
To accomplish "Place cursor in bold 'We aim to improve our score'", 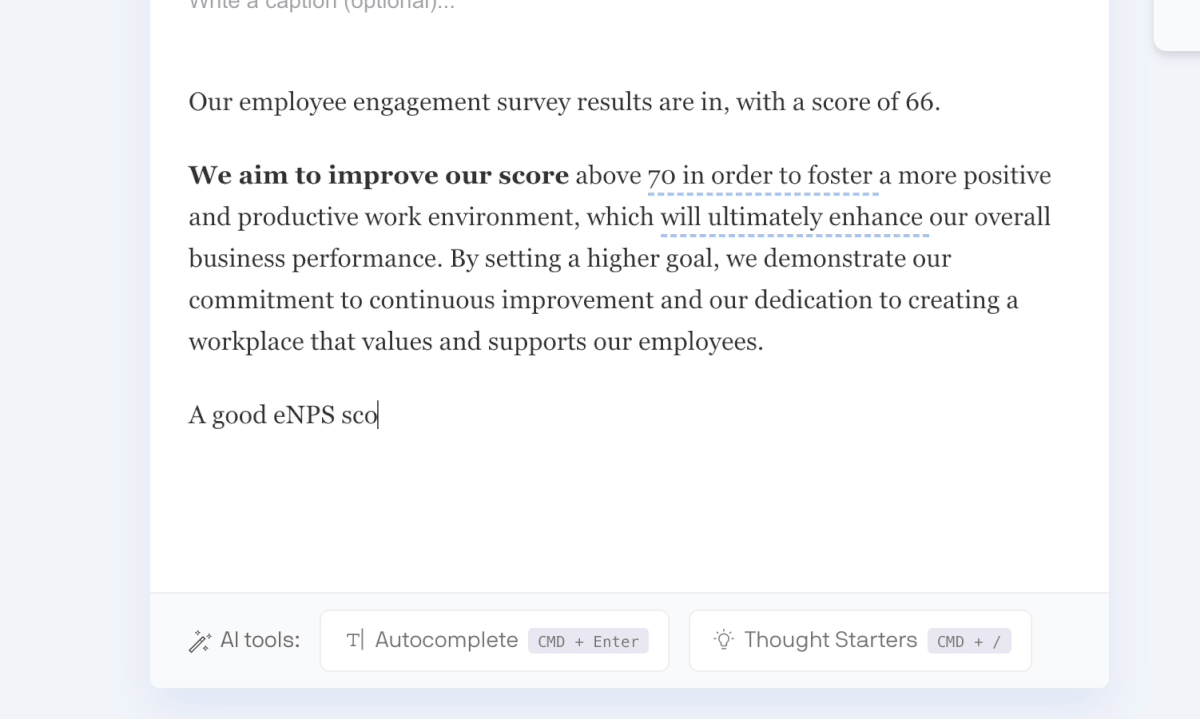I will [378, 176].
